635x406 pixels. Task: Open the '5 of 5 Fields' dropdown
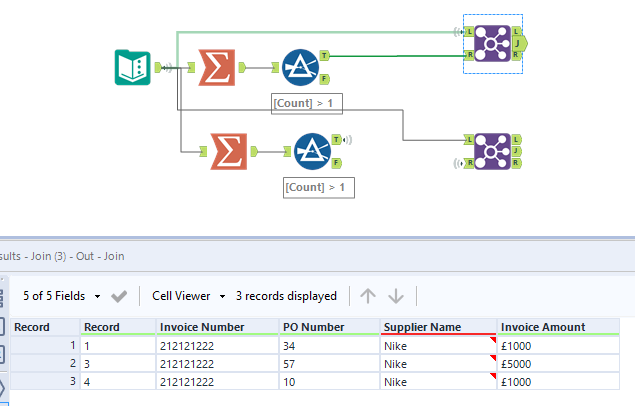click(62, 296)
